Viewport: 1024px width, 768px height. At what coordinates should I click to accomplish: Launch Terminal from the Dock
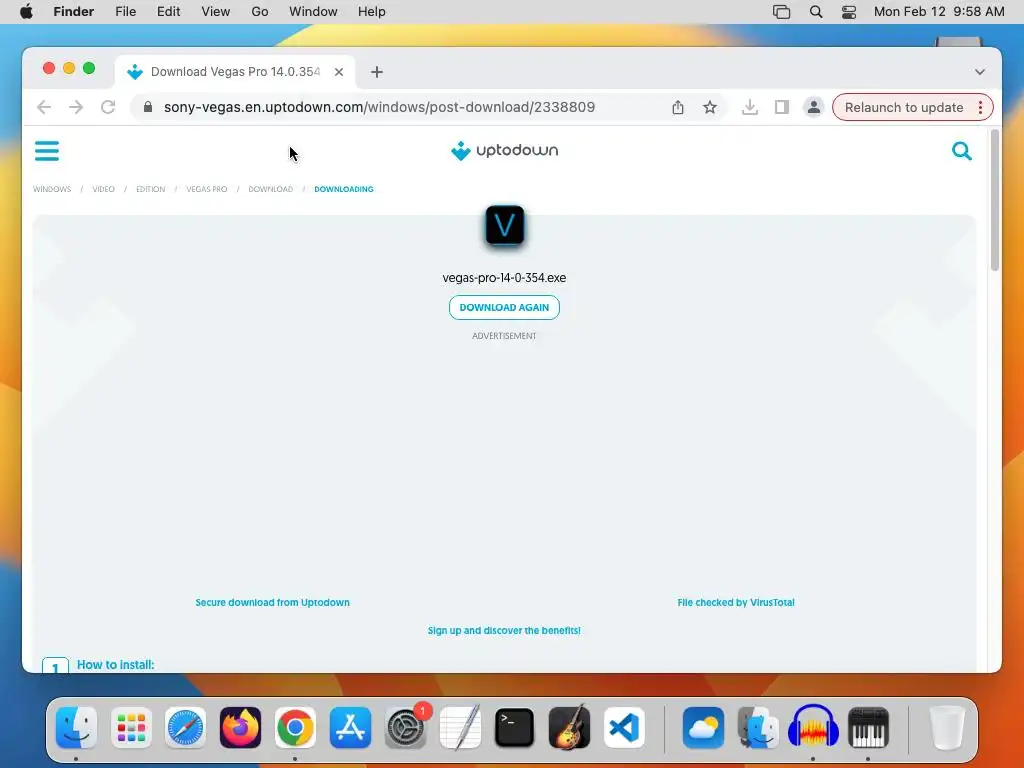click(x=515, y=727)
